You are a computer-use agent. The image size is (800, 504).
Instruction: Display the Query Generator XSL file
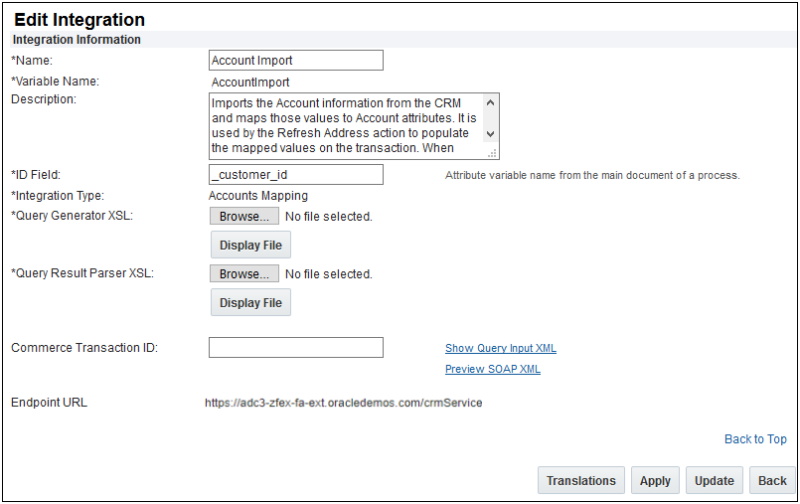click(251, 245)
